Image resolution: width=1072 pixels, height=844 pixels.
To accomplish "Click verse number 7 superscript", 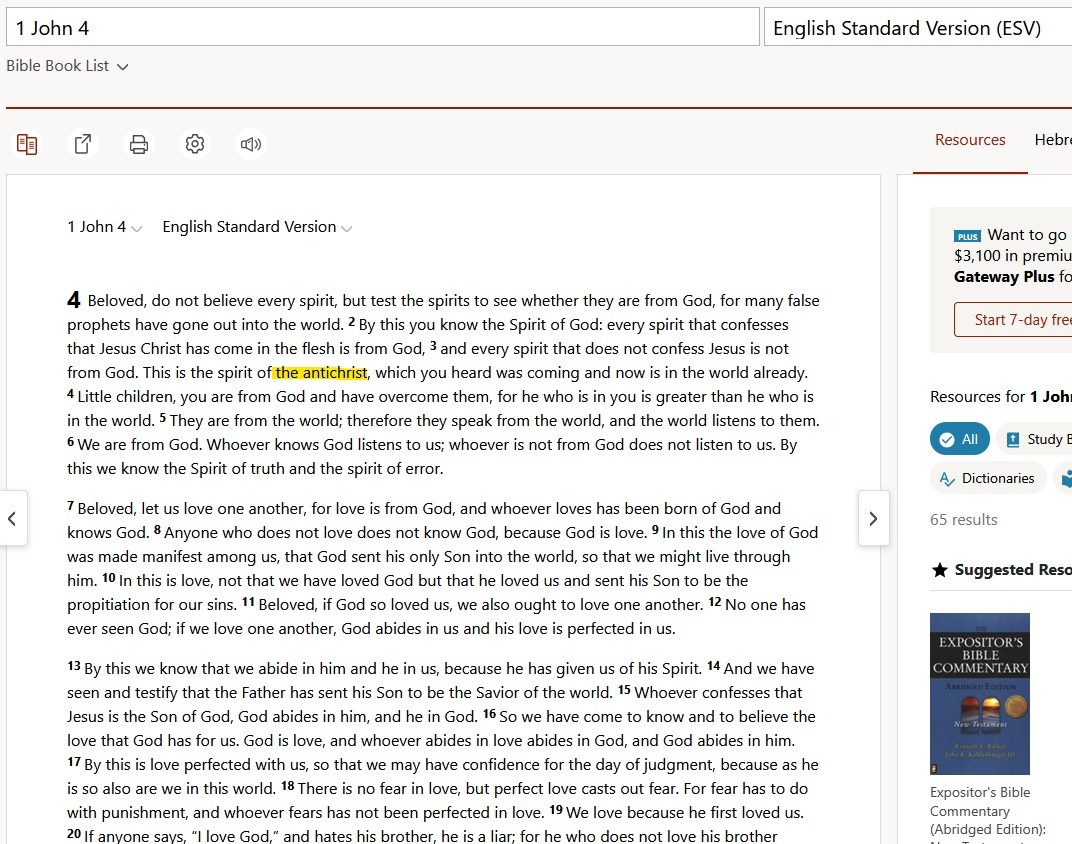I will 70,506.
